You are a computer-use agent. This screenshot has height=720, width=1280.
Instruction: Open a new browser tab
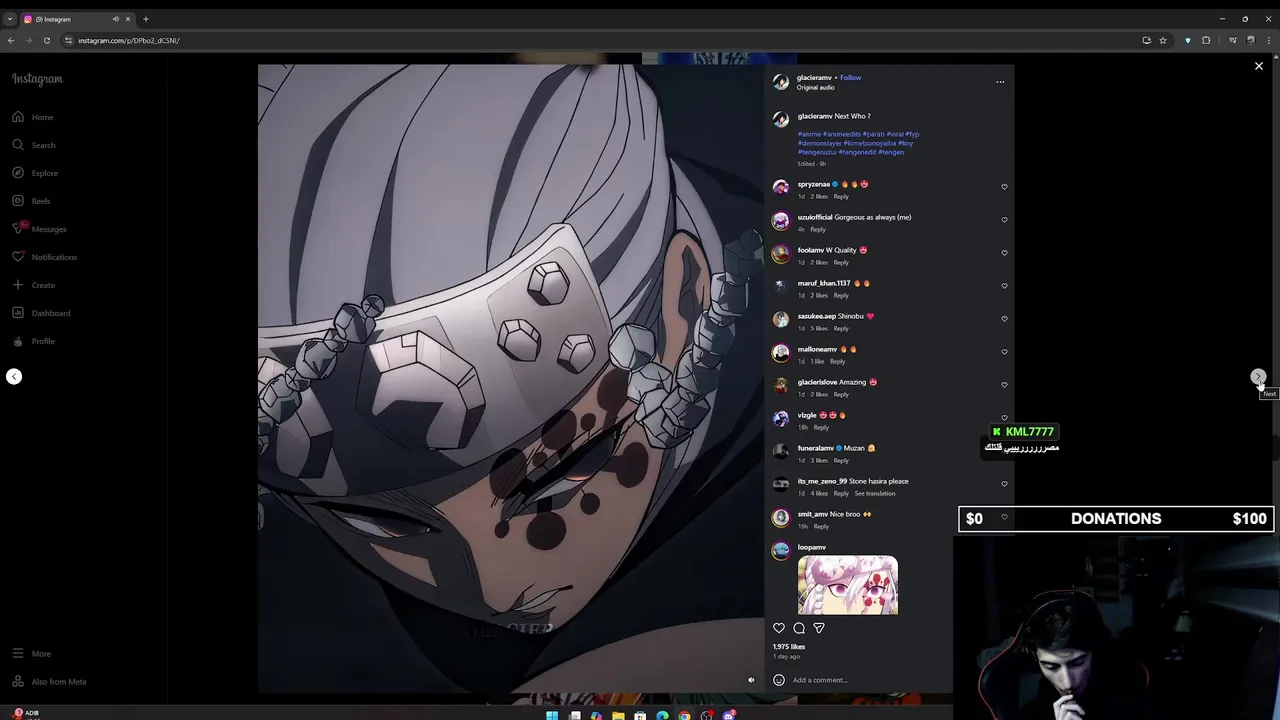145,19
